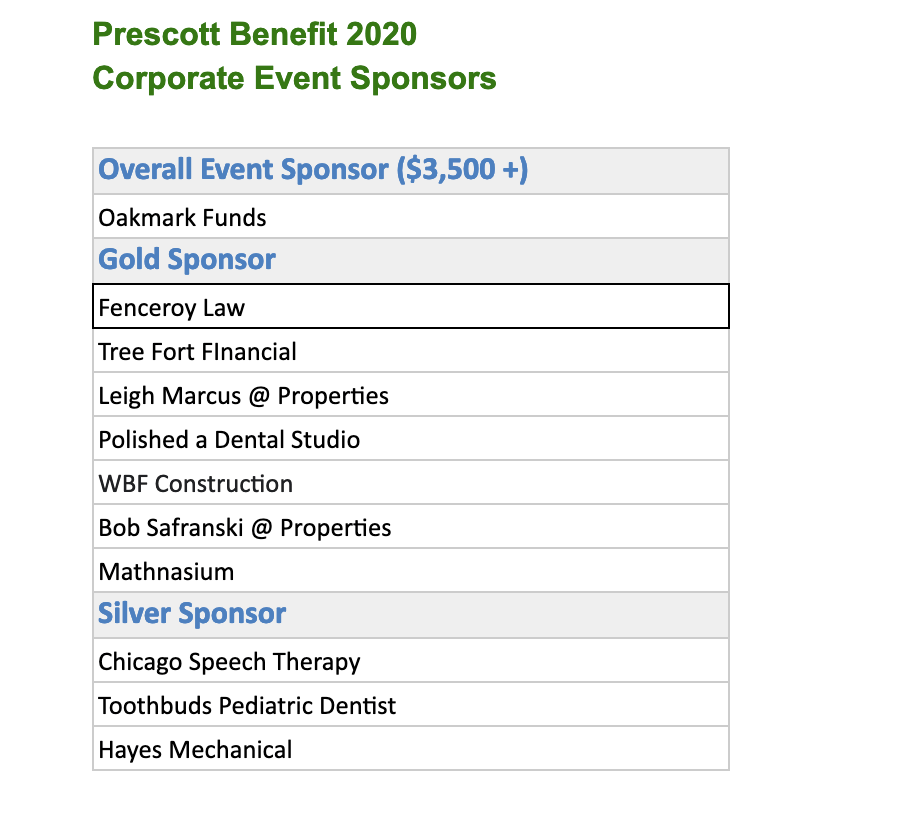This screenshot has height=834, width=900.
Task: Click the ($3,500 +) amount in the header
Action: pyautogui.click(x=462, y=170)
